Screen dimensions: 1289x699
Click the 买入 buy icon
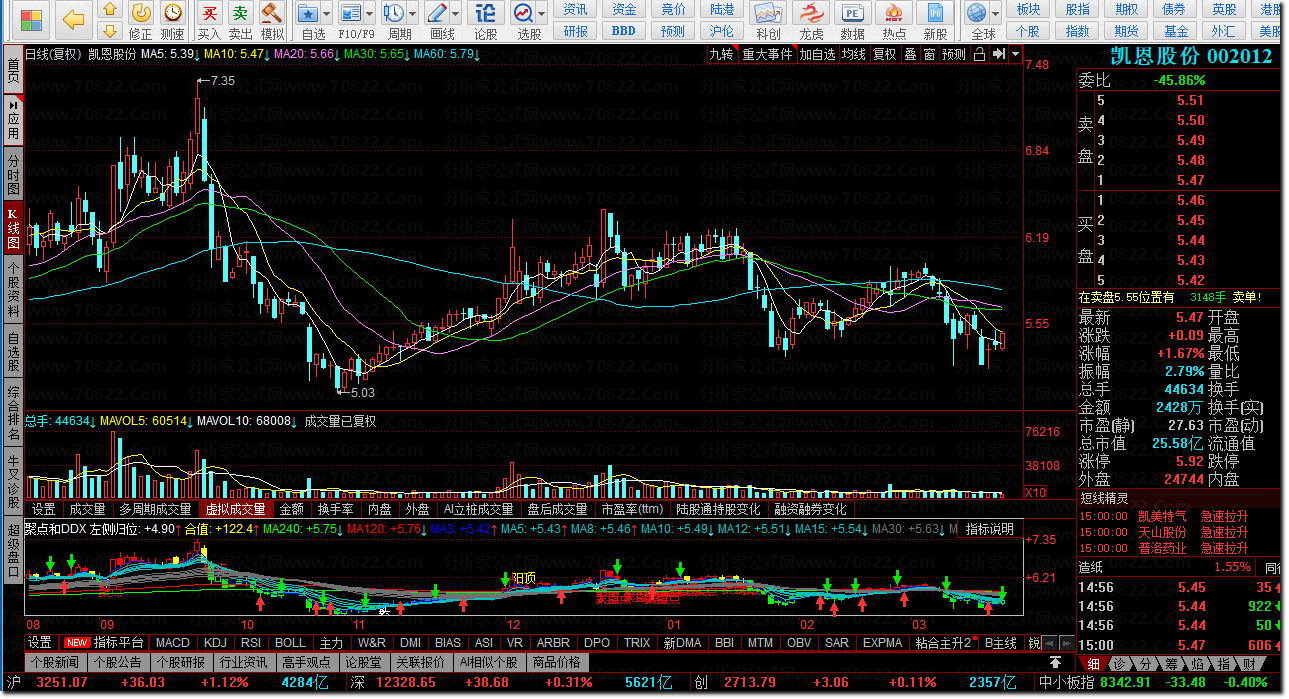point(209,13)
